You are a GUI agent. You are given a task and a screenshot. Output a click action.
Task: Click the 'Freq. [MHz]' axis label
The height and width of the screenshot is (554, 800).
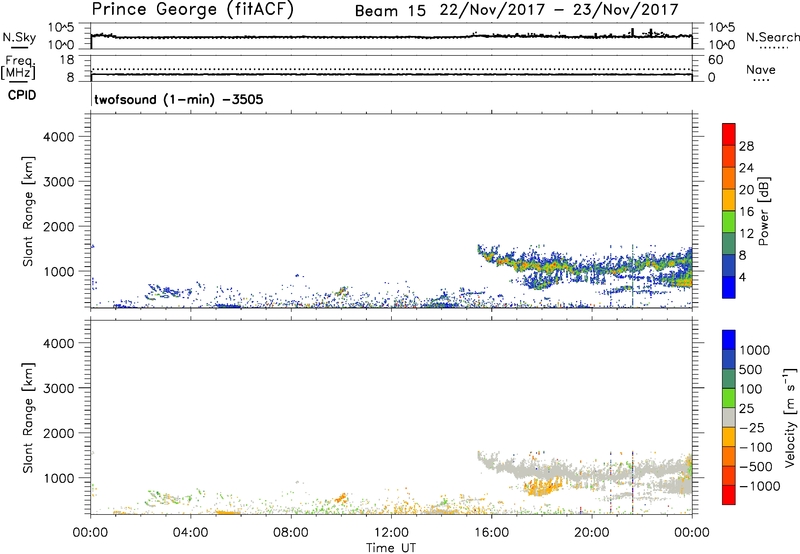pyautogui.click(x=18, y=67)
